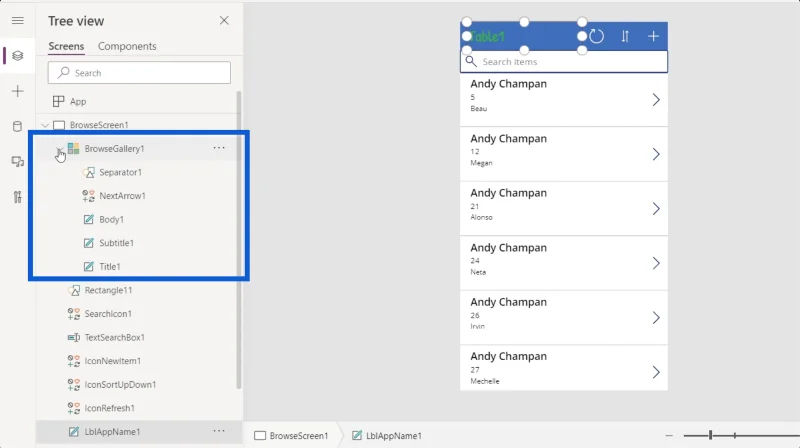Screen dimensions: 800x448
Task: Open the Megan record arrow
Action: (656, 154)
